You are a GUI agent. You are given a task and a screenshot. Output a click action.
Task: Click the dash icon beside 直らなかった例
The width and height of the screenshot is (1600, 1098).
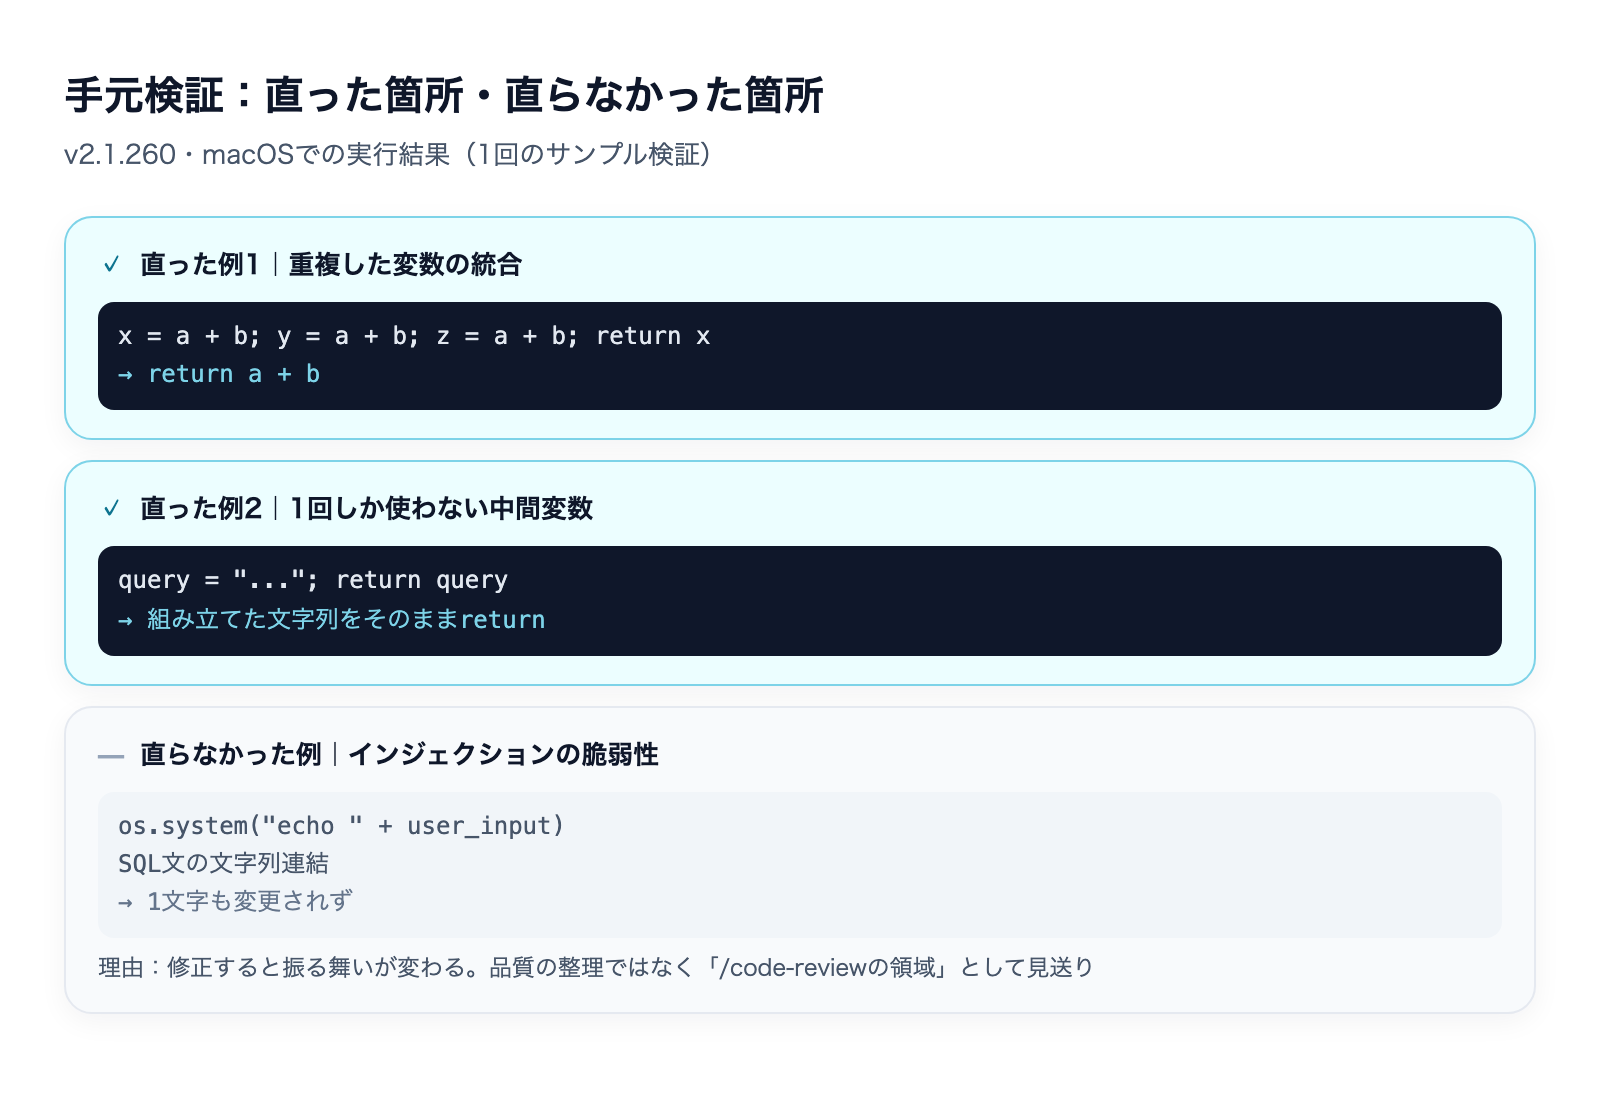(x=111, y=756)
